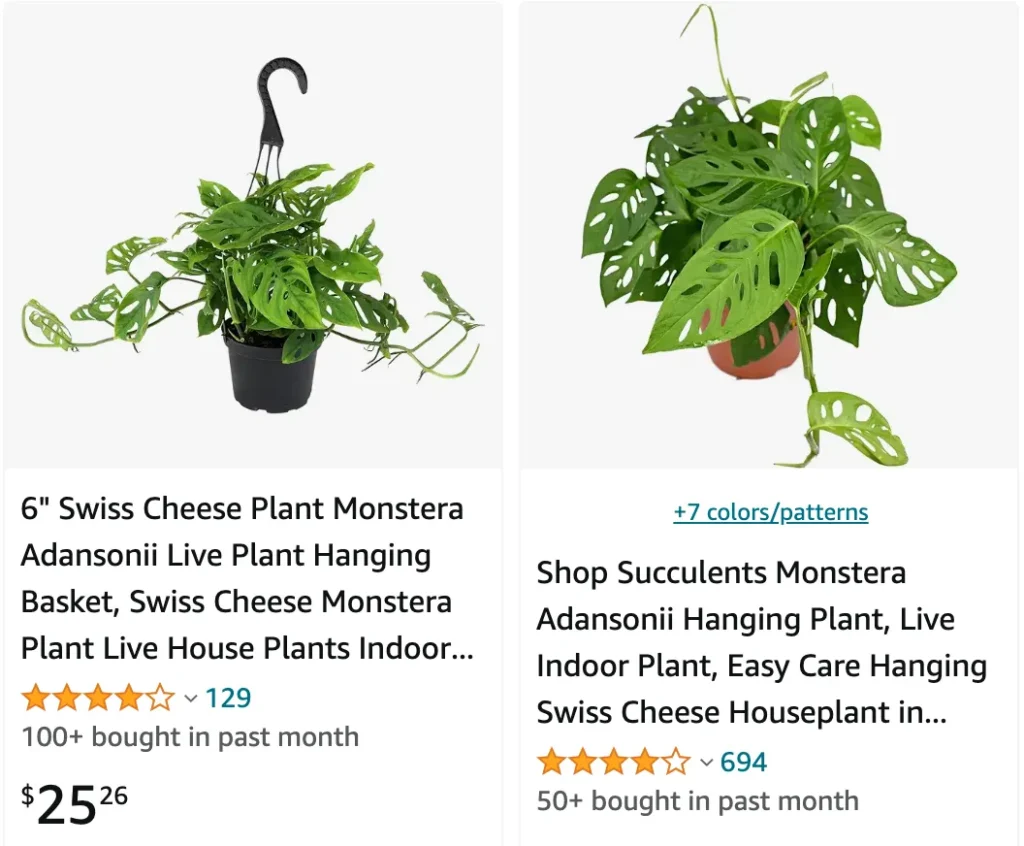Image resolution: width=1024 pixels, height=846 pixels.
Task: View the 694 customer reviews
Action: coord(743,762)
